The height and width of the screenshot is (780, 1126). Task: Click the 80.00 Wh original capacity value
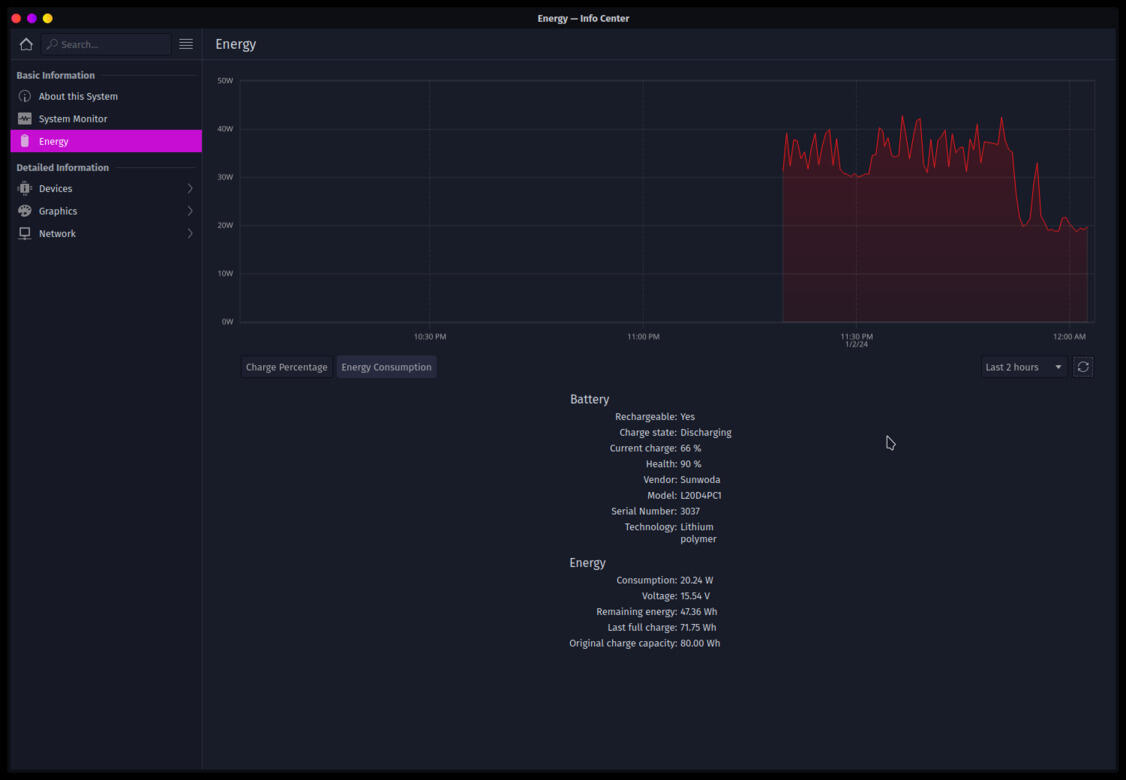[700, 644]
